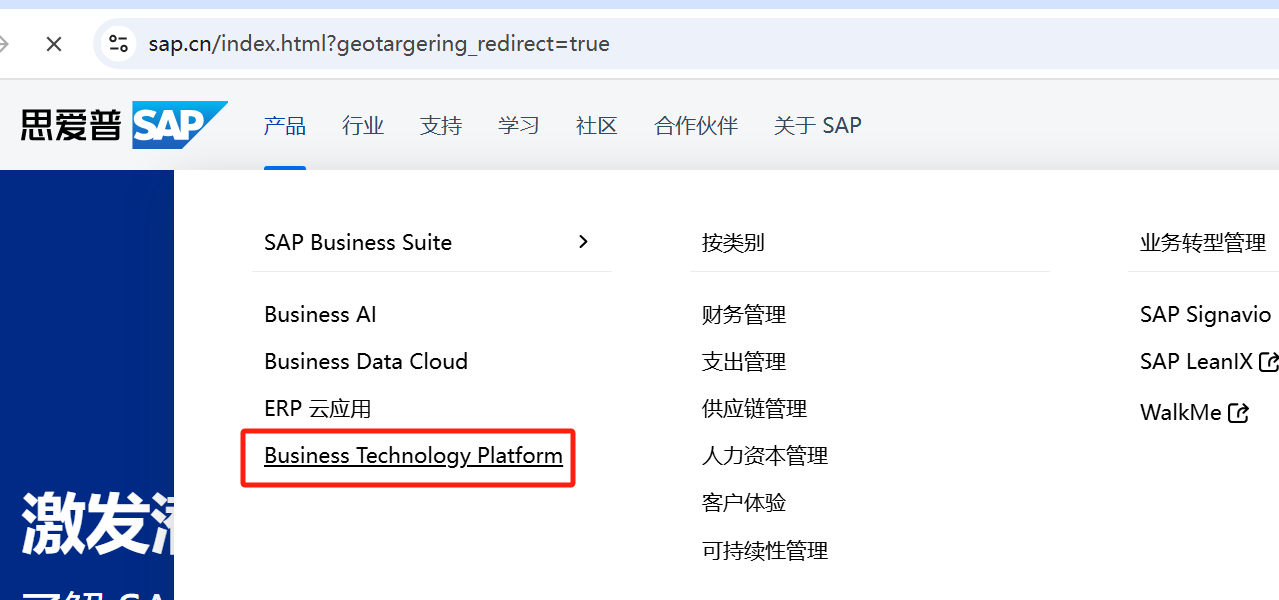1279x600 pixels.
Task: Open the 行业 menu
Action: point(363,125)
